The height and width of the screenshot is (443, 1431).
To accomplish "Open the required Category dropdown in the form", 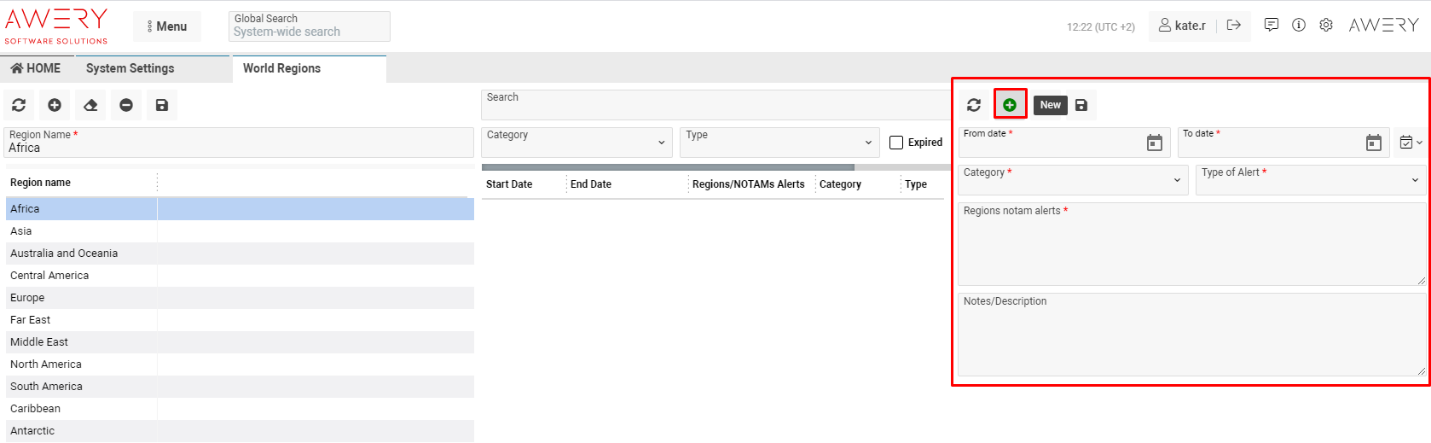I will pos(1072,179).
